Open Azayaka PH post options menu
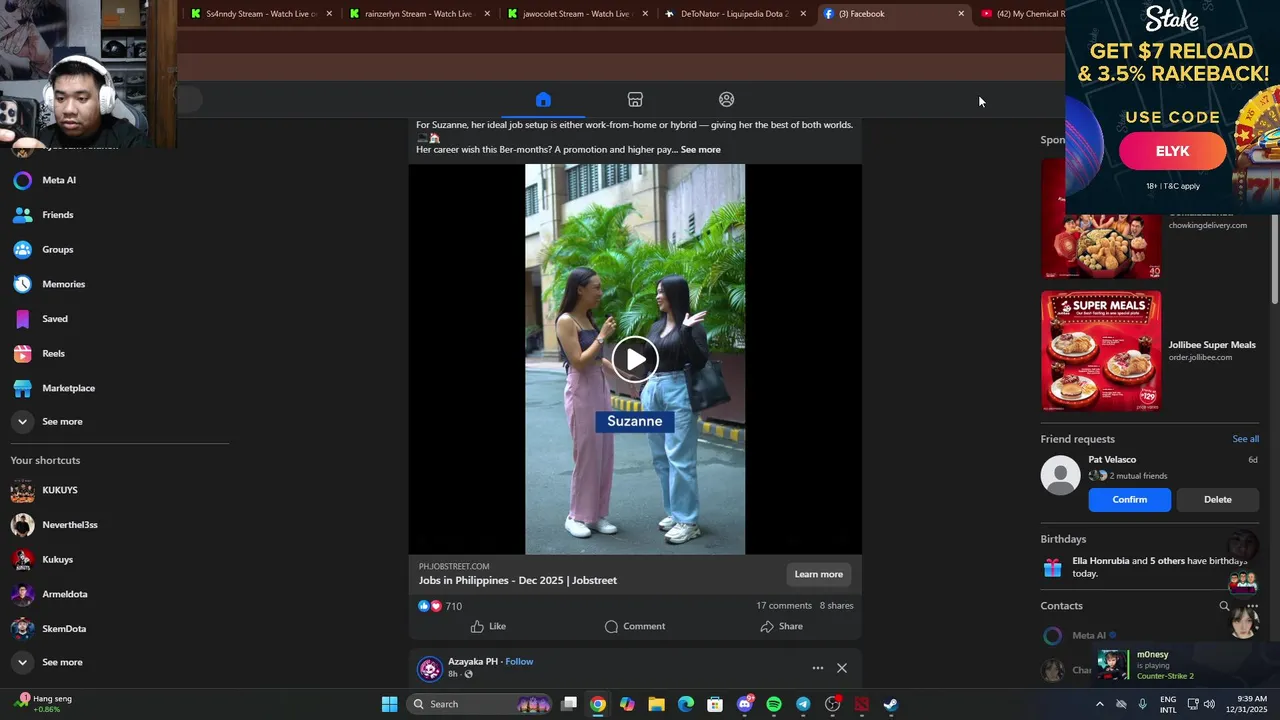1280x720 pixels. [818, 668]
